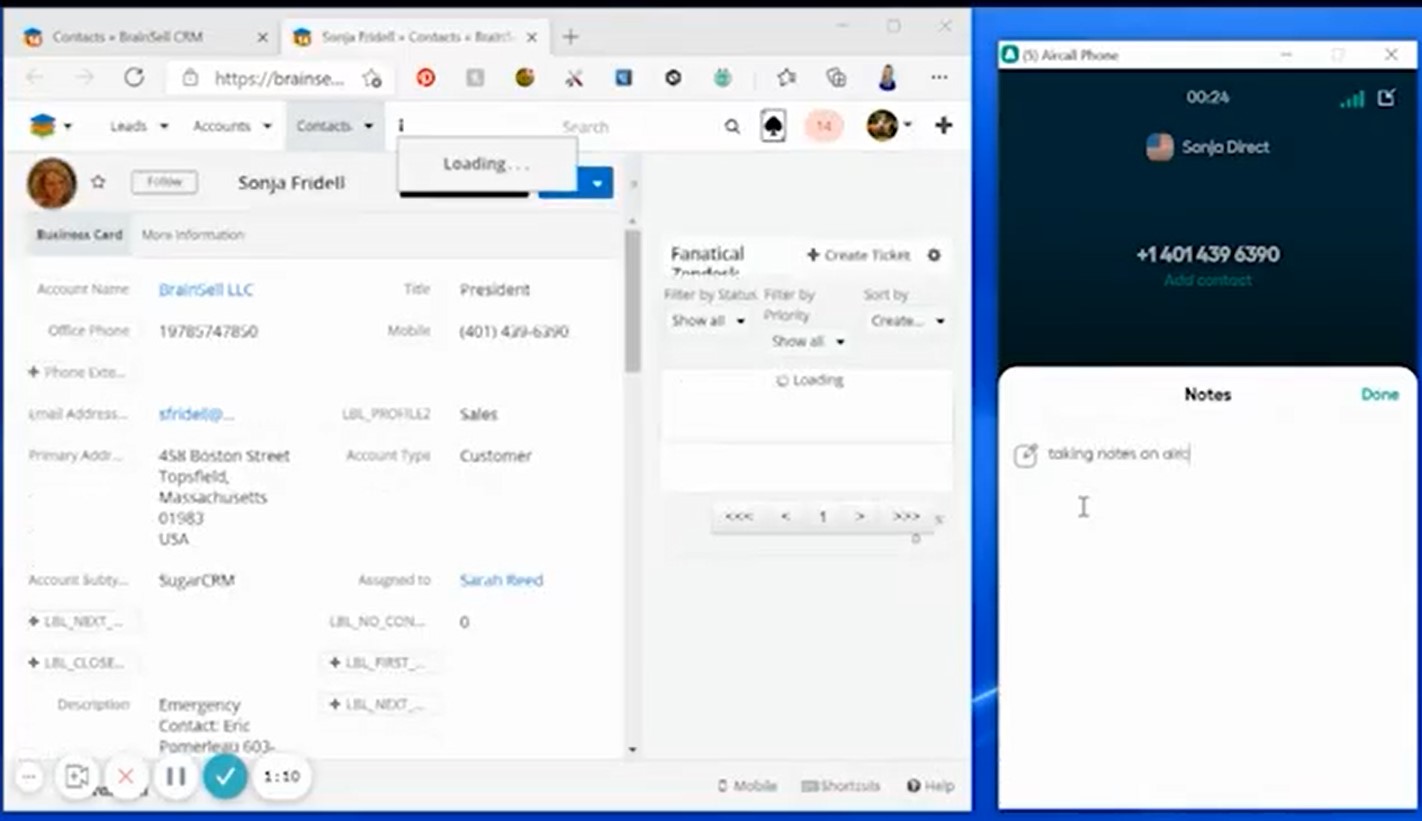Go to the next page of tickets
The height and width of the screenshot is (821, 1422).
click(860, 517)
